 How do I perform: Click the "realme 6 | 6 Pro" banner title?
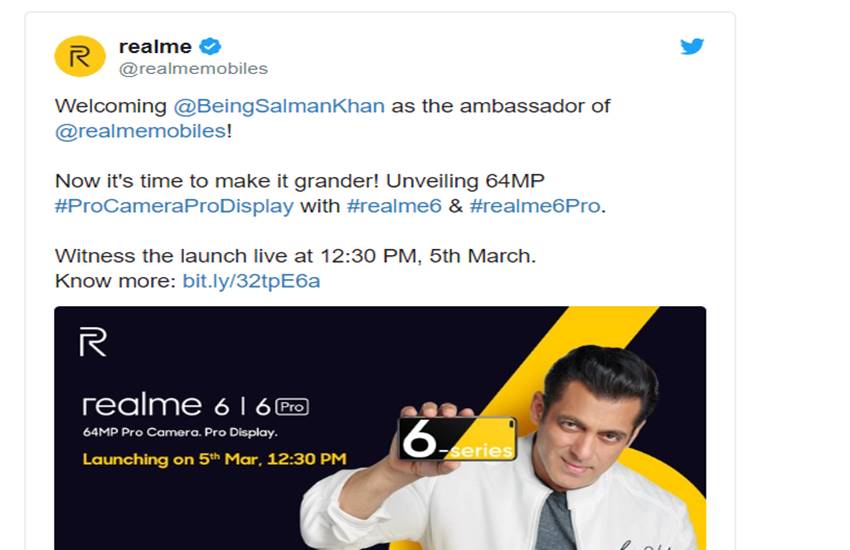pos(195,406)
